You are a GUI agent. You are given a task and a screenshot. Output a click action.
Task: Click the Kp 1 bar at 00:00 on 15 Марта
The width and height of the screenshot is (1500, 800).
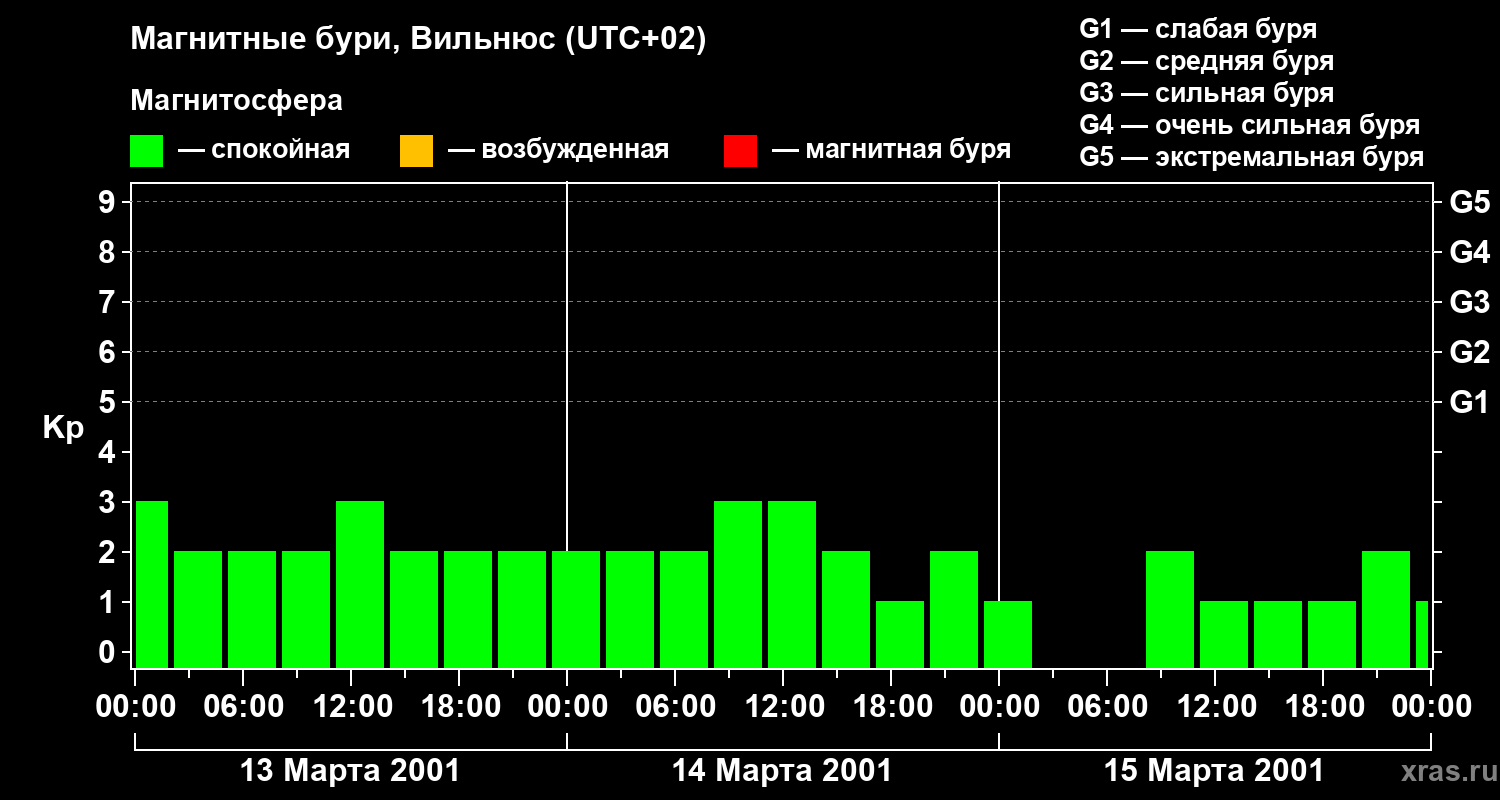[1008, 635]
